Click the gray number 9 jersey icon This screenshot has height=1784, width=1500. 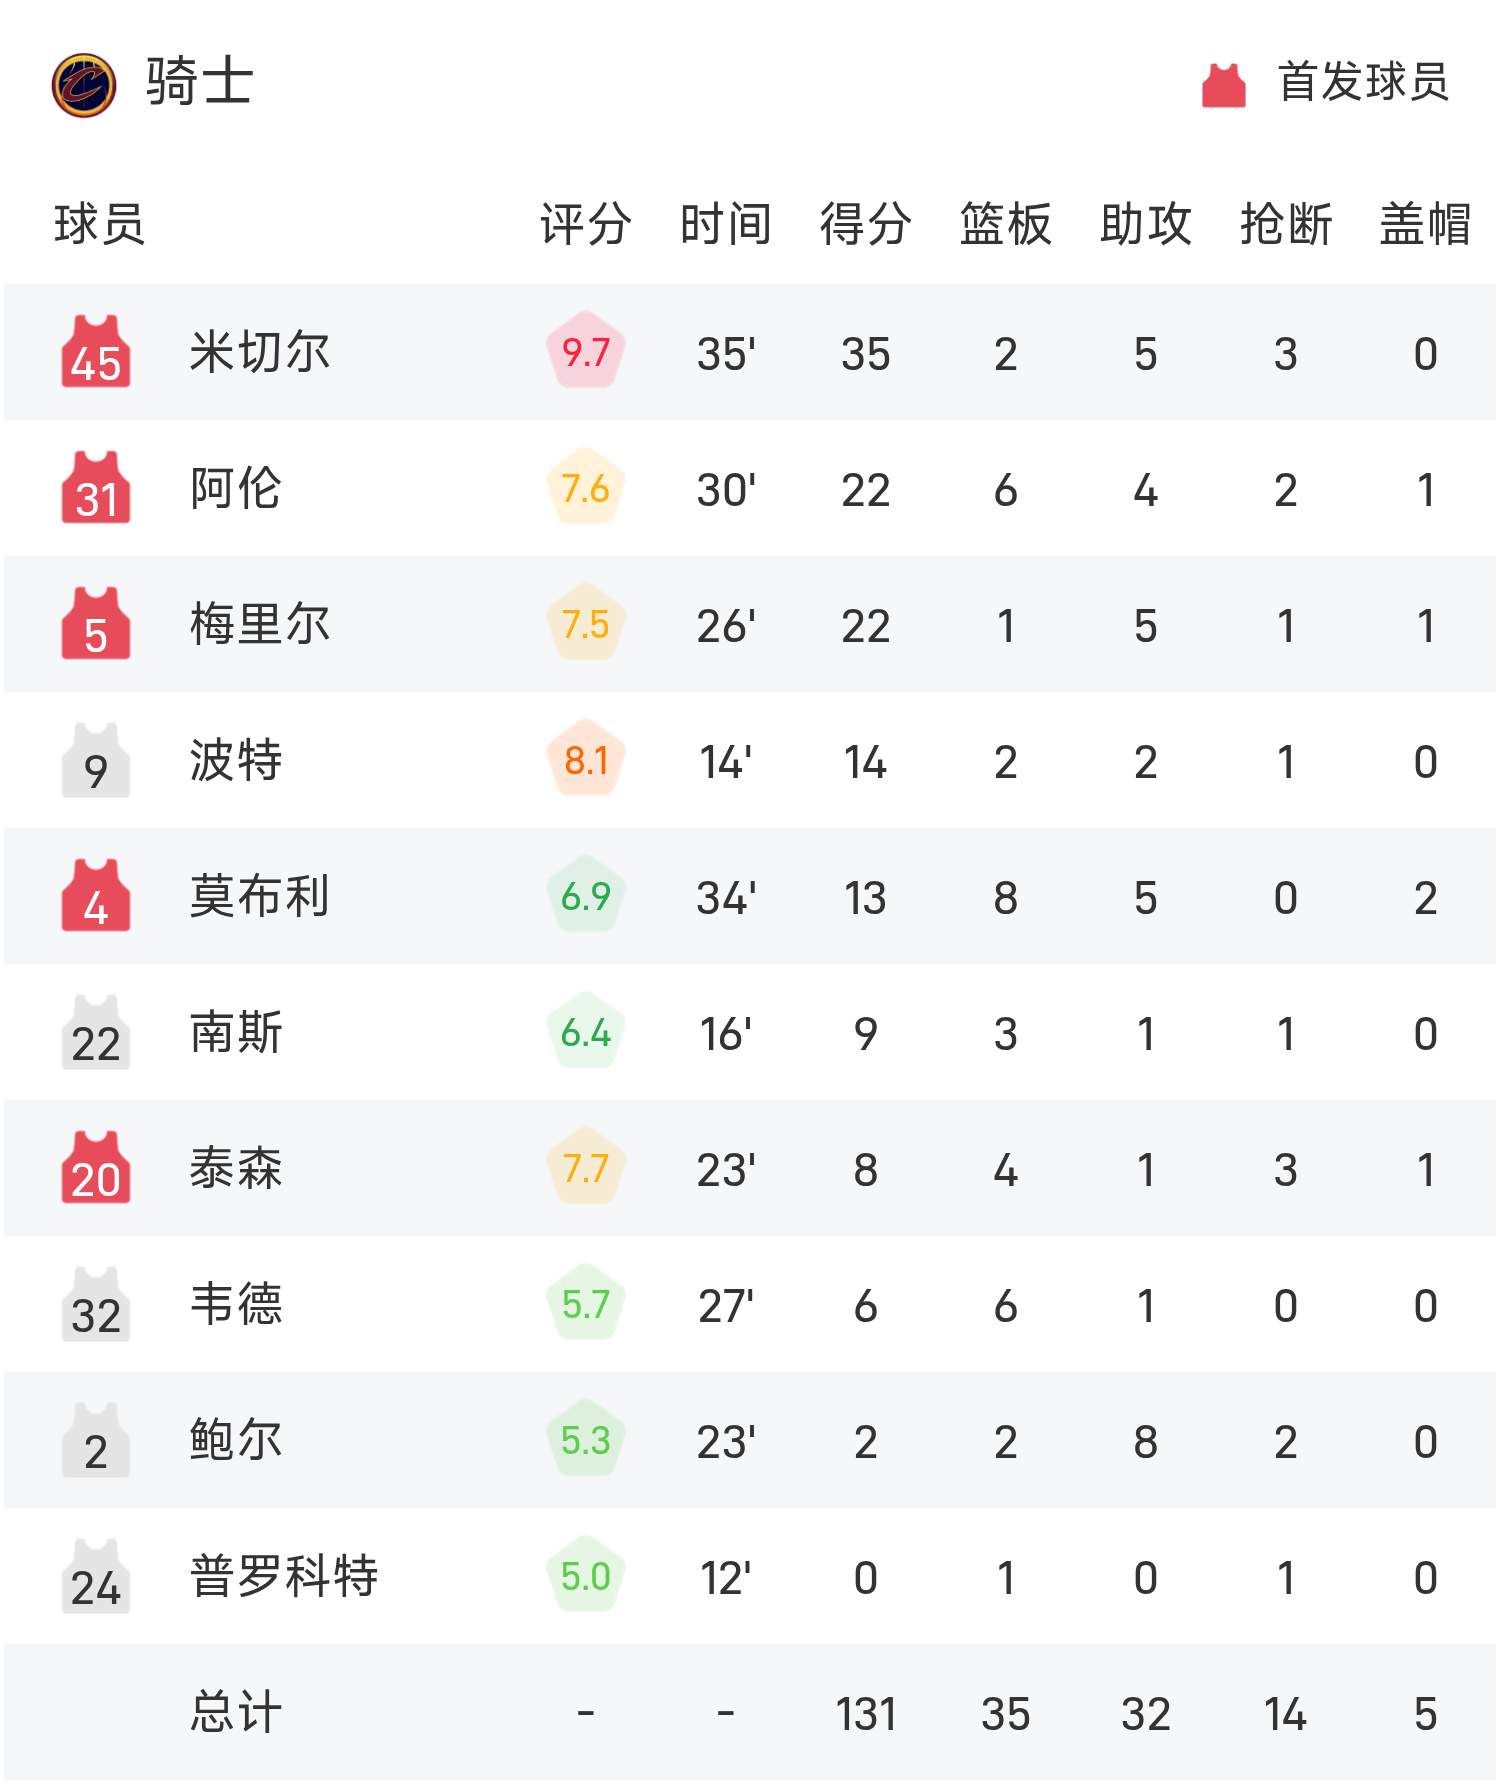point(96,761)
